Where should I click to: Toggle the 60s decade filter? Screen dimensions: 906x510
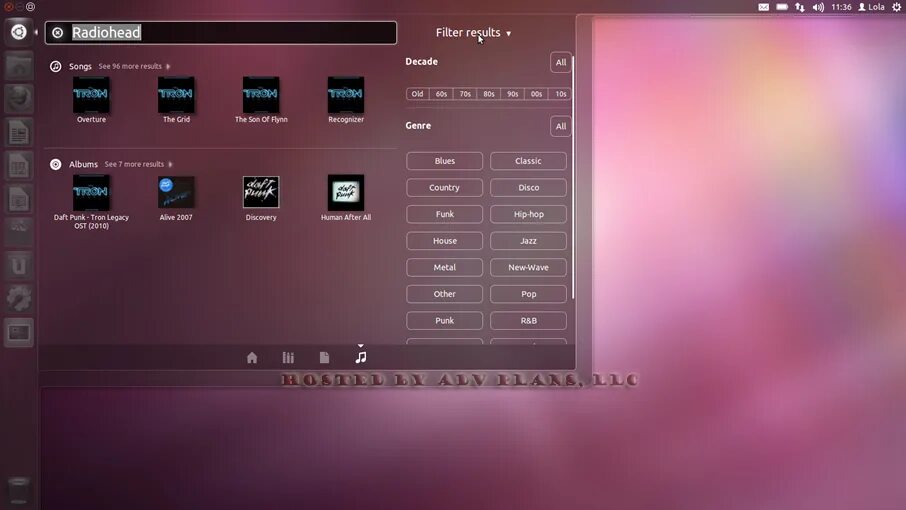pos(441,94)
